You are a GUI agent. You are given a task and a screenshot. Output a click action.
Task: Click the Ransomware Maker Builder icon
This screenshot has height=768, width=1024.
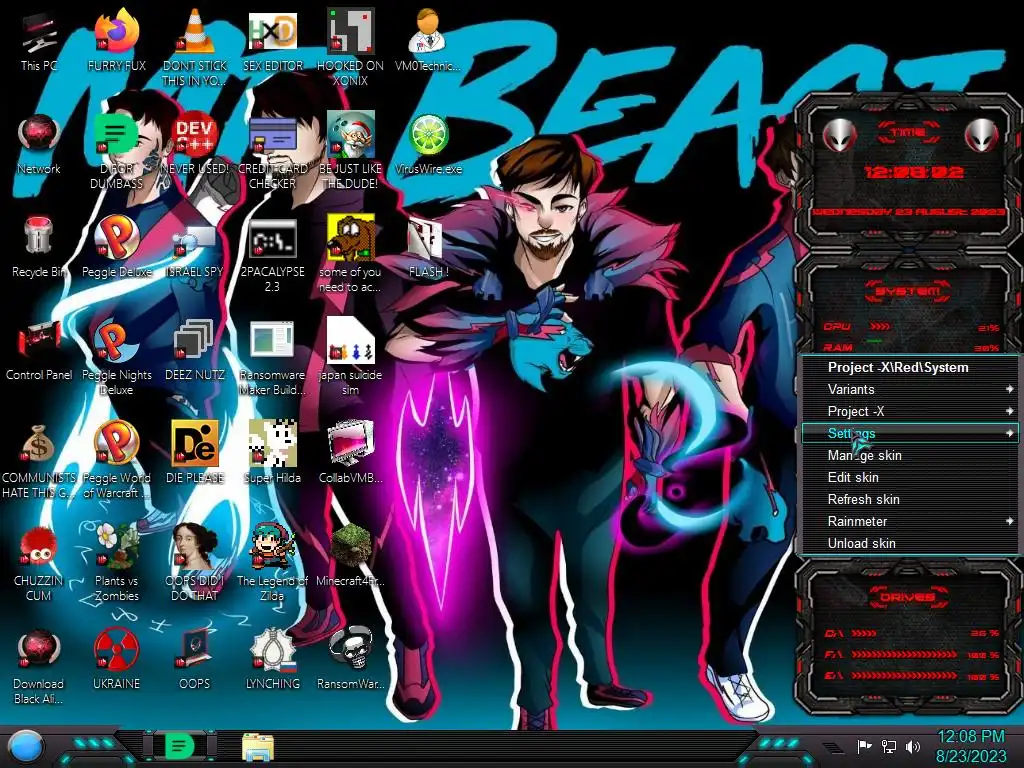[273, 341]
